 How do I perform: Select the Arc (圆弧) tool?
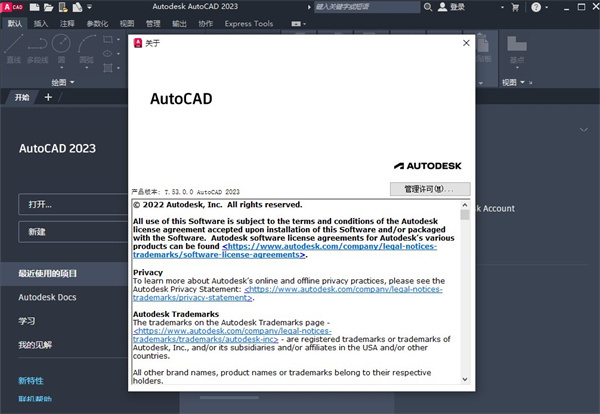(86, 49)
